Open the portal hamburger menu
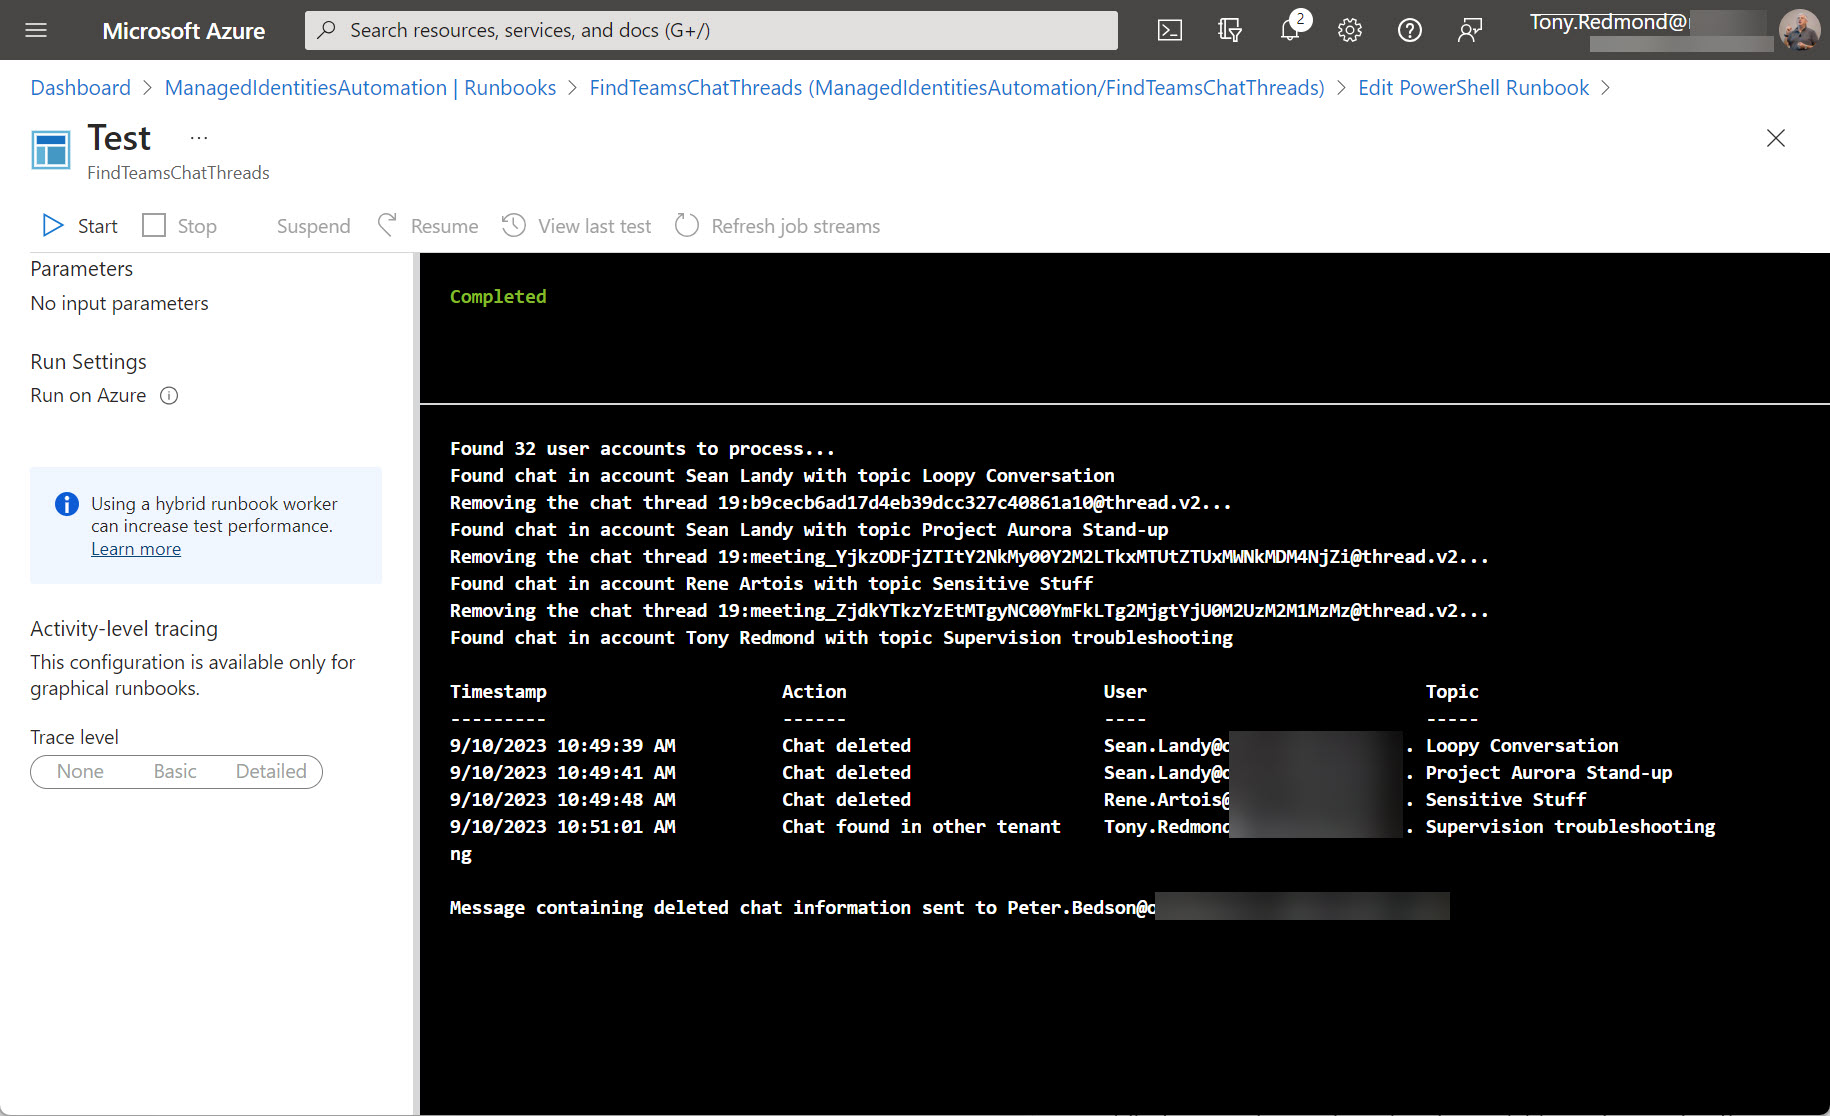Screen dimensions: 1830x1116 click(35, 30)
